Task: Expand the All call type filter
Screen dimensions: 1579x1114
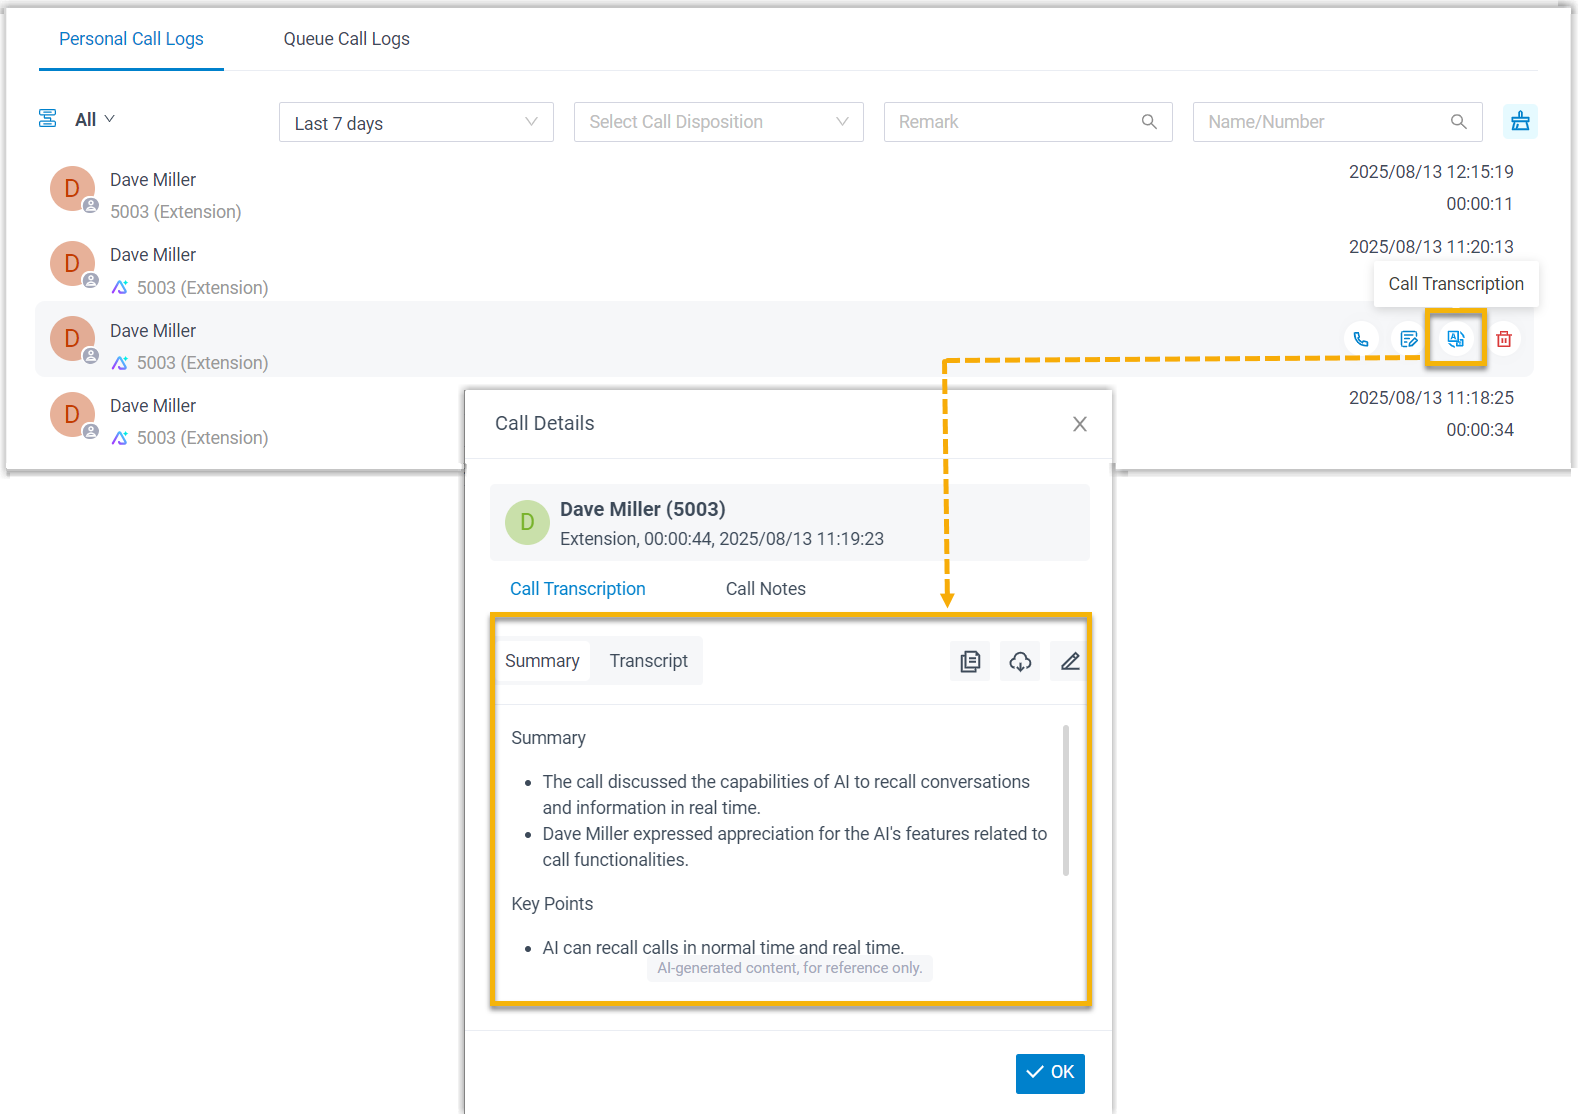Action: [x=95, y=120]
